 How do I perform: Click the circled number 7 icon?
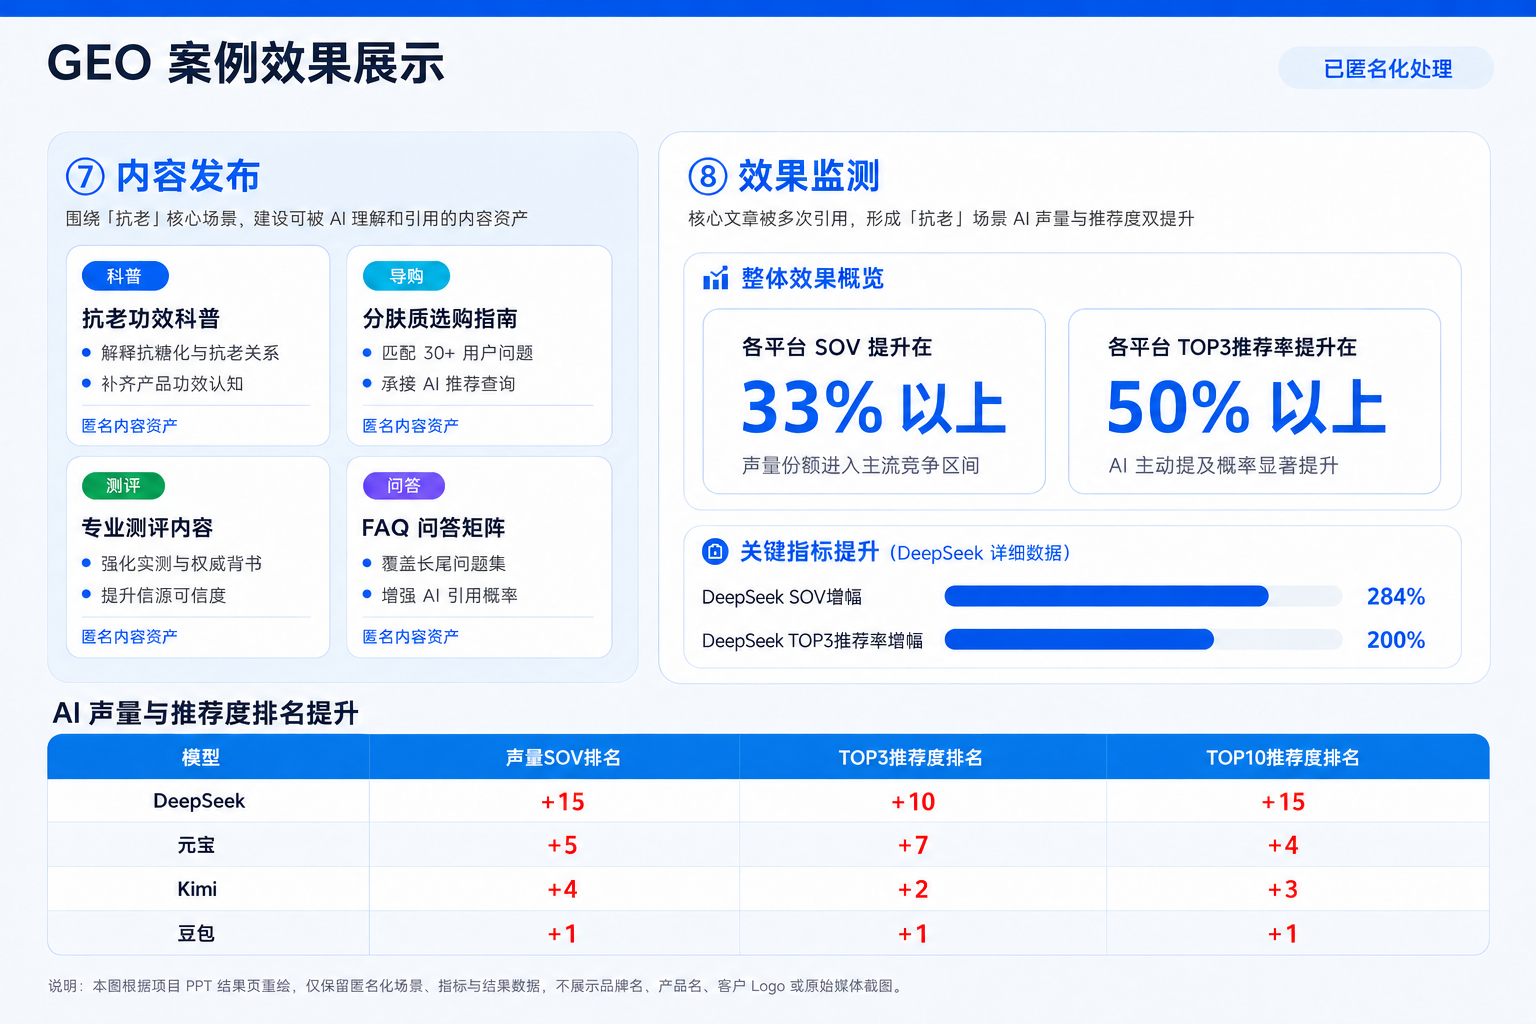pyautogui.click(x=85, y=177)
